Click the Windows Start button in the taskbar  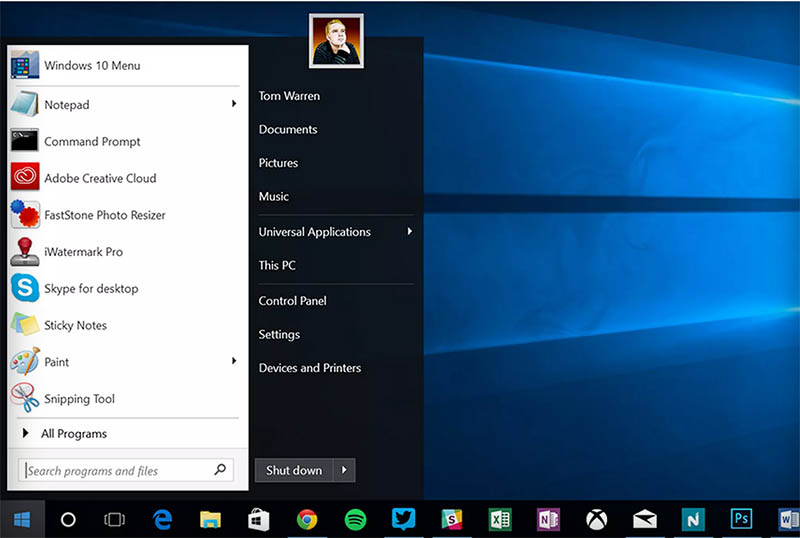tap(22, 520)
